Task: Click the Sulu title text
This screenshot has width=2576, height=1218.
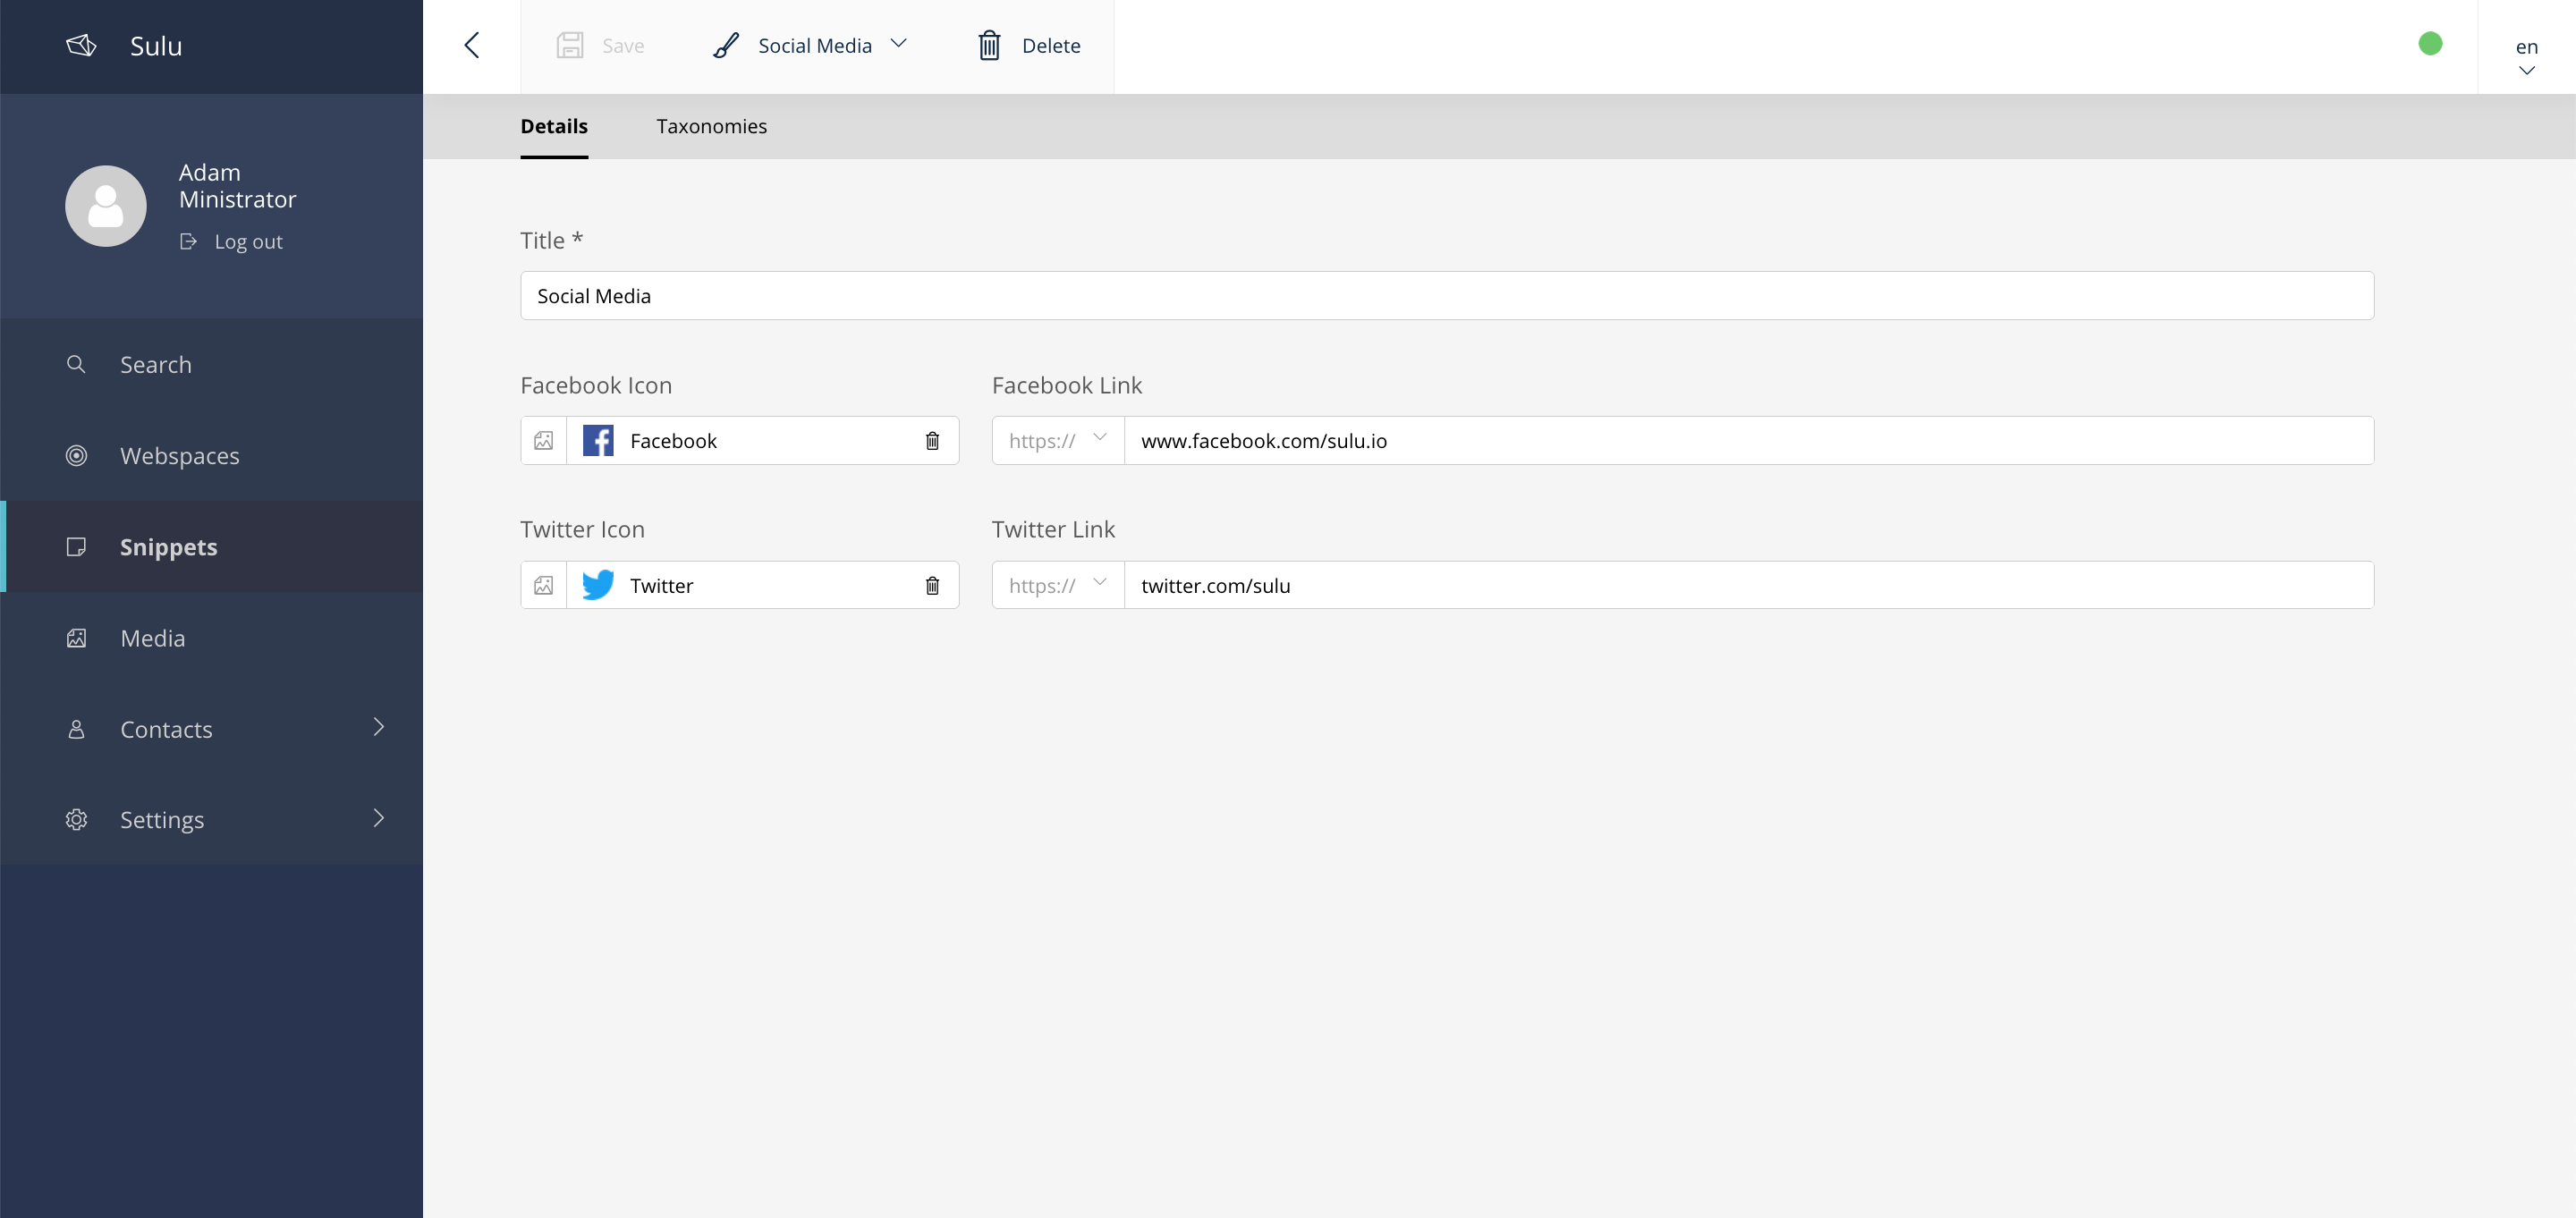Action: pyautogui.click(x=156, y=46)
